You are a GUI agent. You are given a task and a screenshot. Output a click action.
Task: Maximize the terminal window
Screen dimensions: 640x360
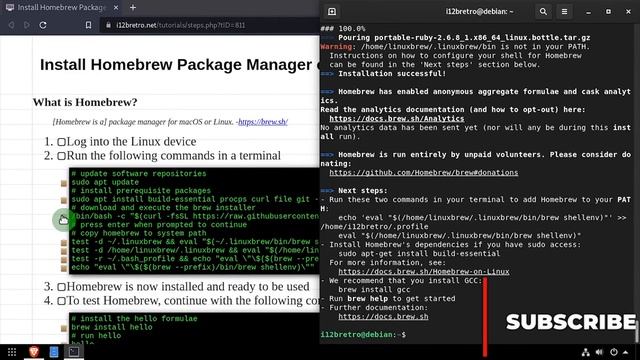coord(608,11)
